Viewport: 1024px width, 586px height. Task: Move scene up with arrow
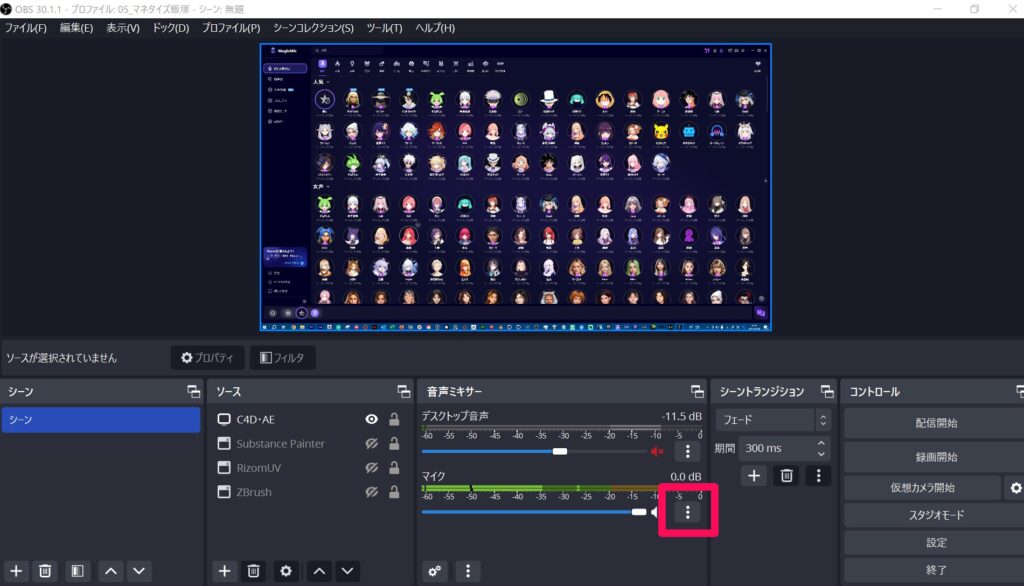point(111,571)
